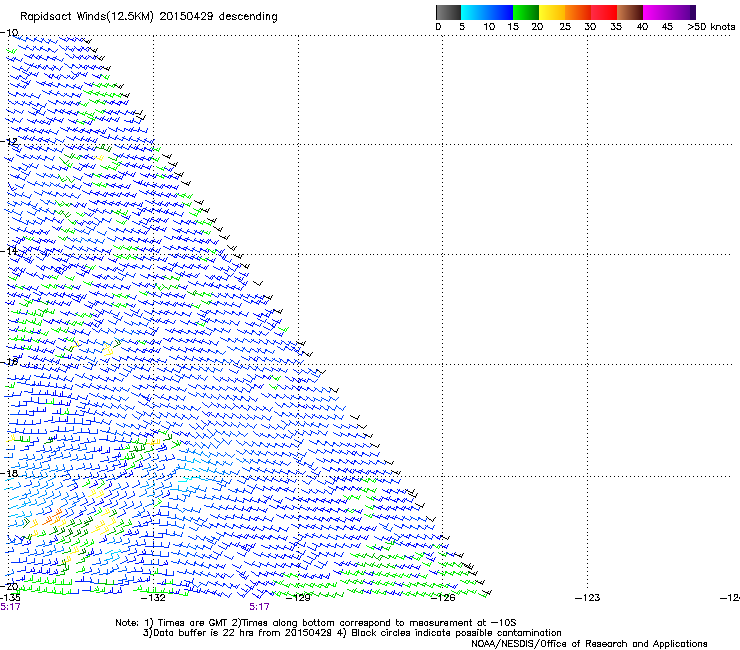The width and height of the screenshot is (740, 650).
Task: Click the title 'Rapidscat Winds(12.5KM) 20150429 descending'
Action: 149,17
